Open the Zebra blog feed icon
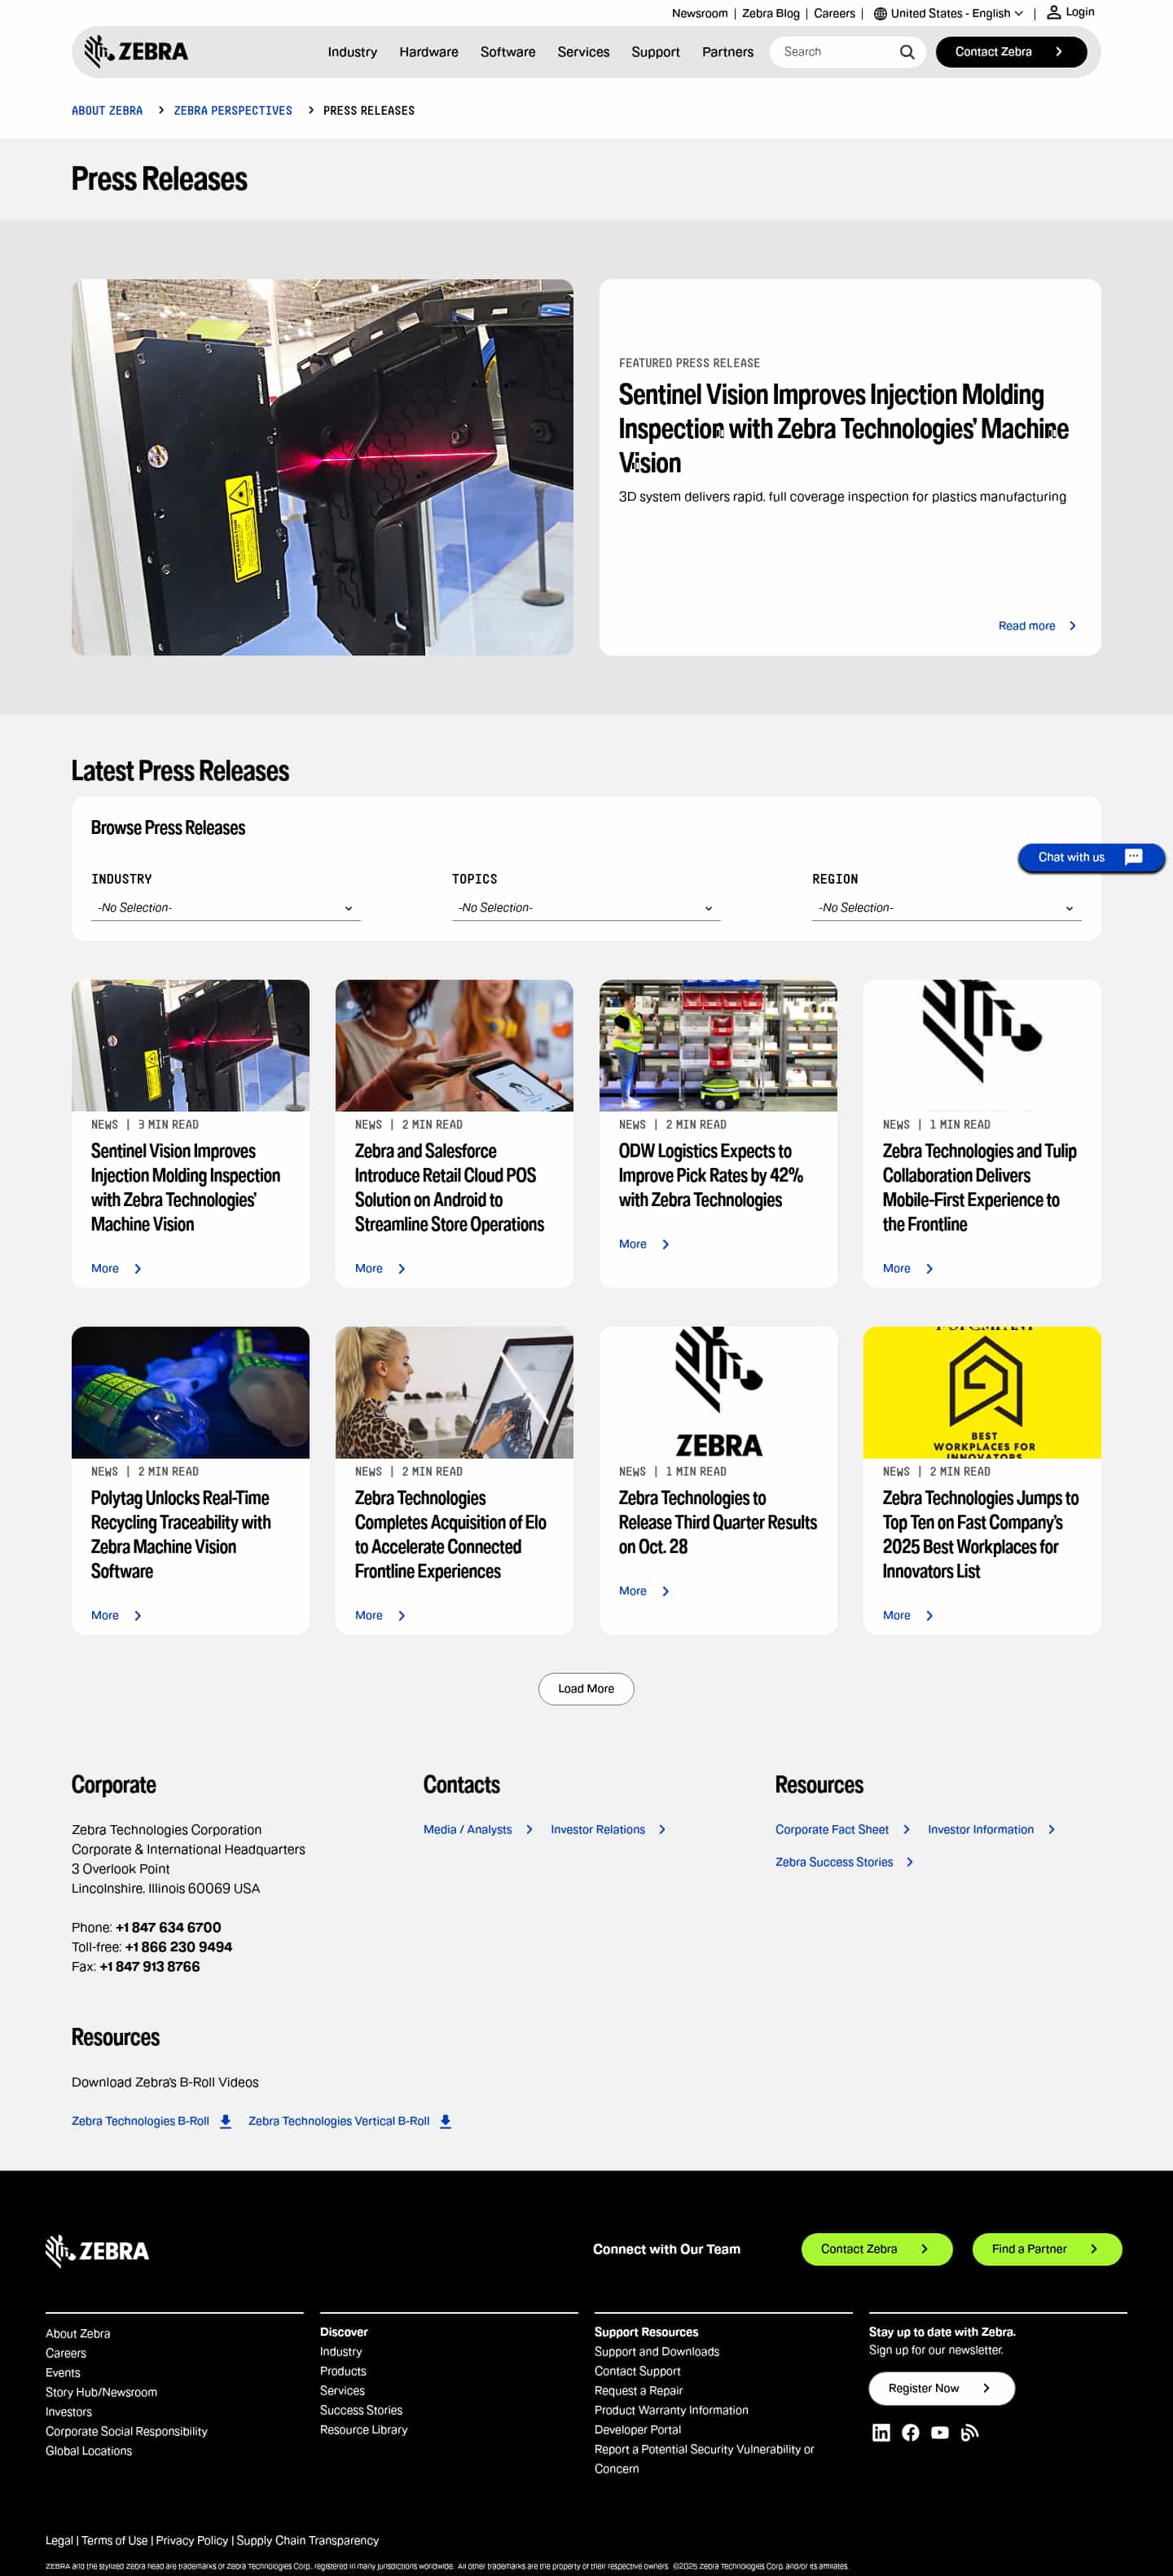 (969, 2432)
